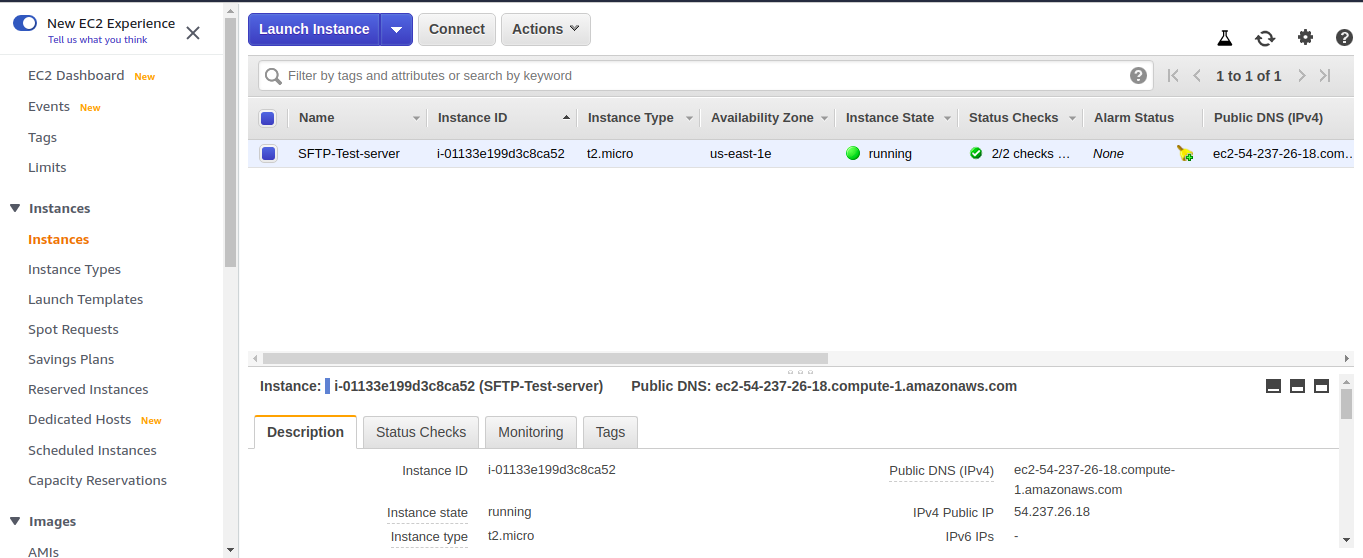Toggle checkbox for SFTP-Test-server row
Viewport: 1363px width, 558px height.
coord(268,154)
